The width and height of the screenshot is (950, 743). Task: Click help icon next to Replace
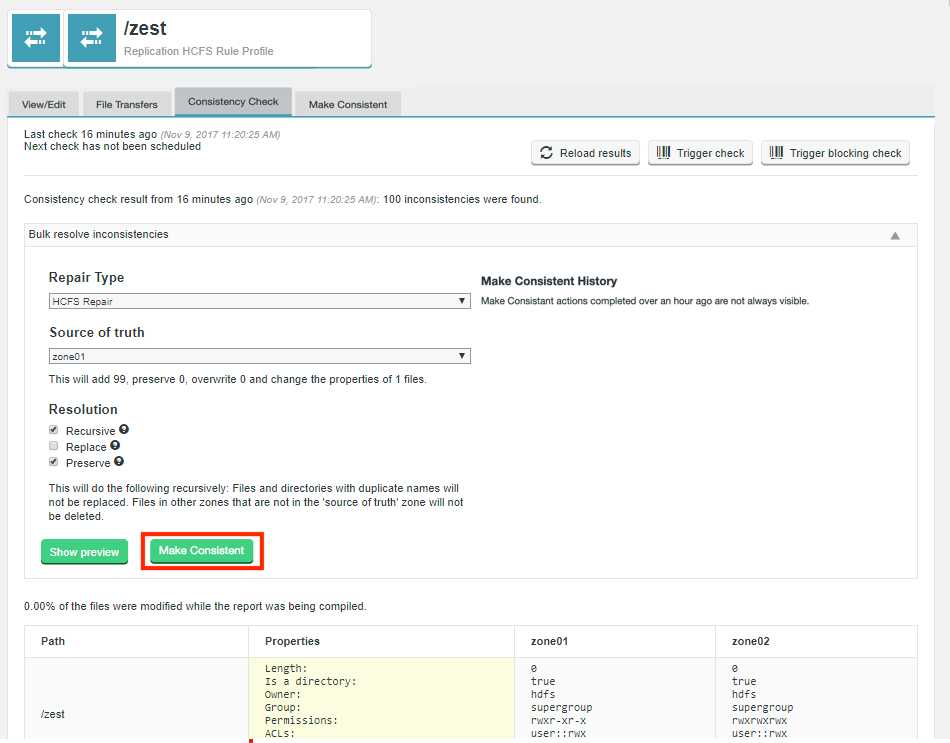coord(115,446)
